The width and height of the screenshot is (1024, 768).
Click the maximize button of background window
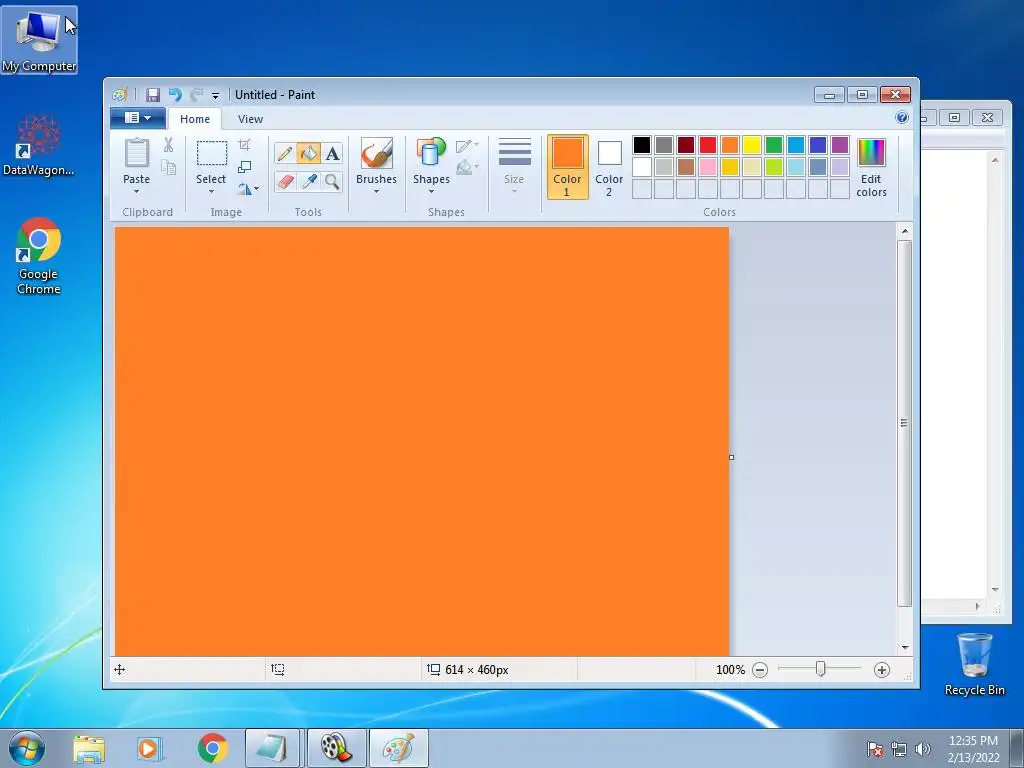click(x=954, y=118)
